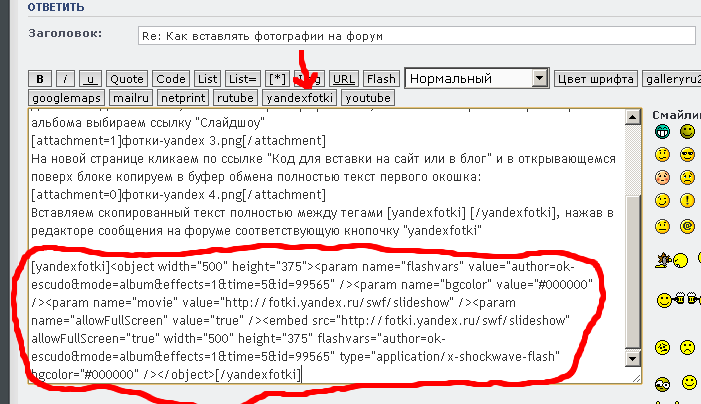Open the Цвет шрифта font color picker

click(x=596, y=78)
